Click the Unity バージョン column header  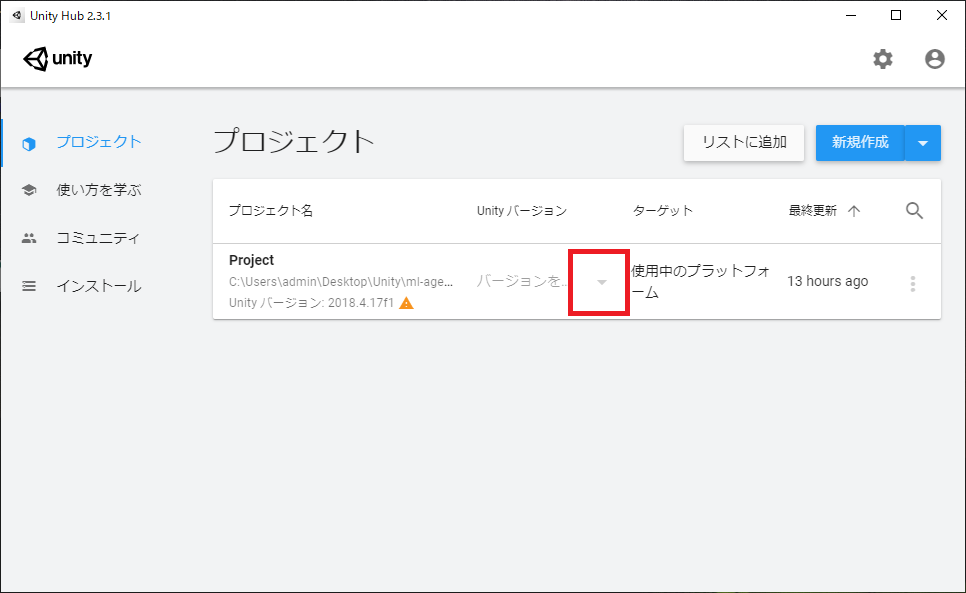(x=522, y=211)
